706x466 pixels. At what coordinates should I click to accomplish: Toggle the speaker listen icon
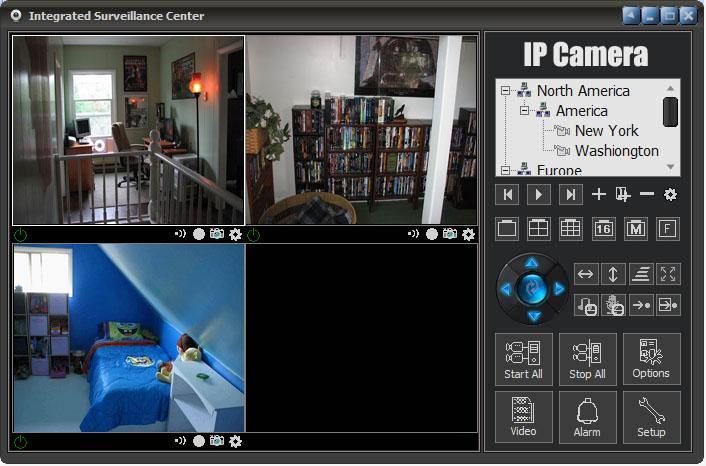pyautogui.click(x=587, y=305)
